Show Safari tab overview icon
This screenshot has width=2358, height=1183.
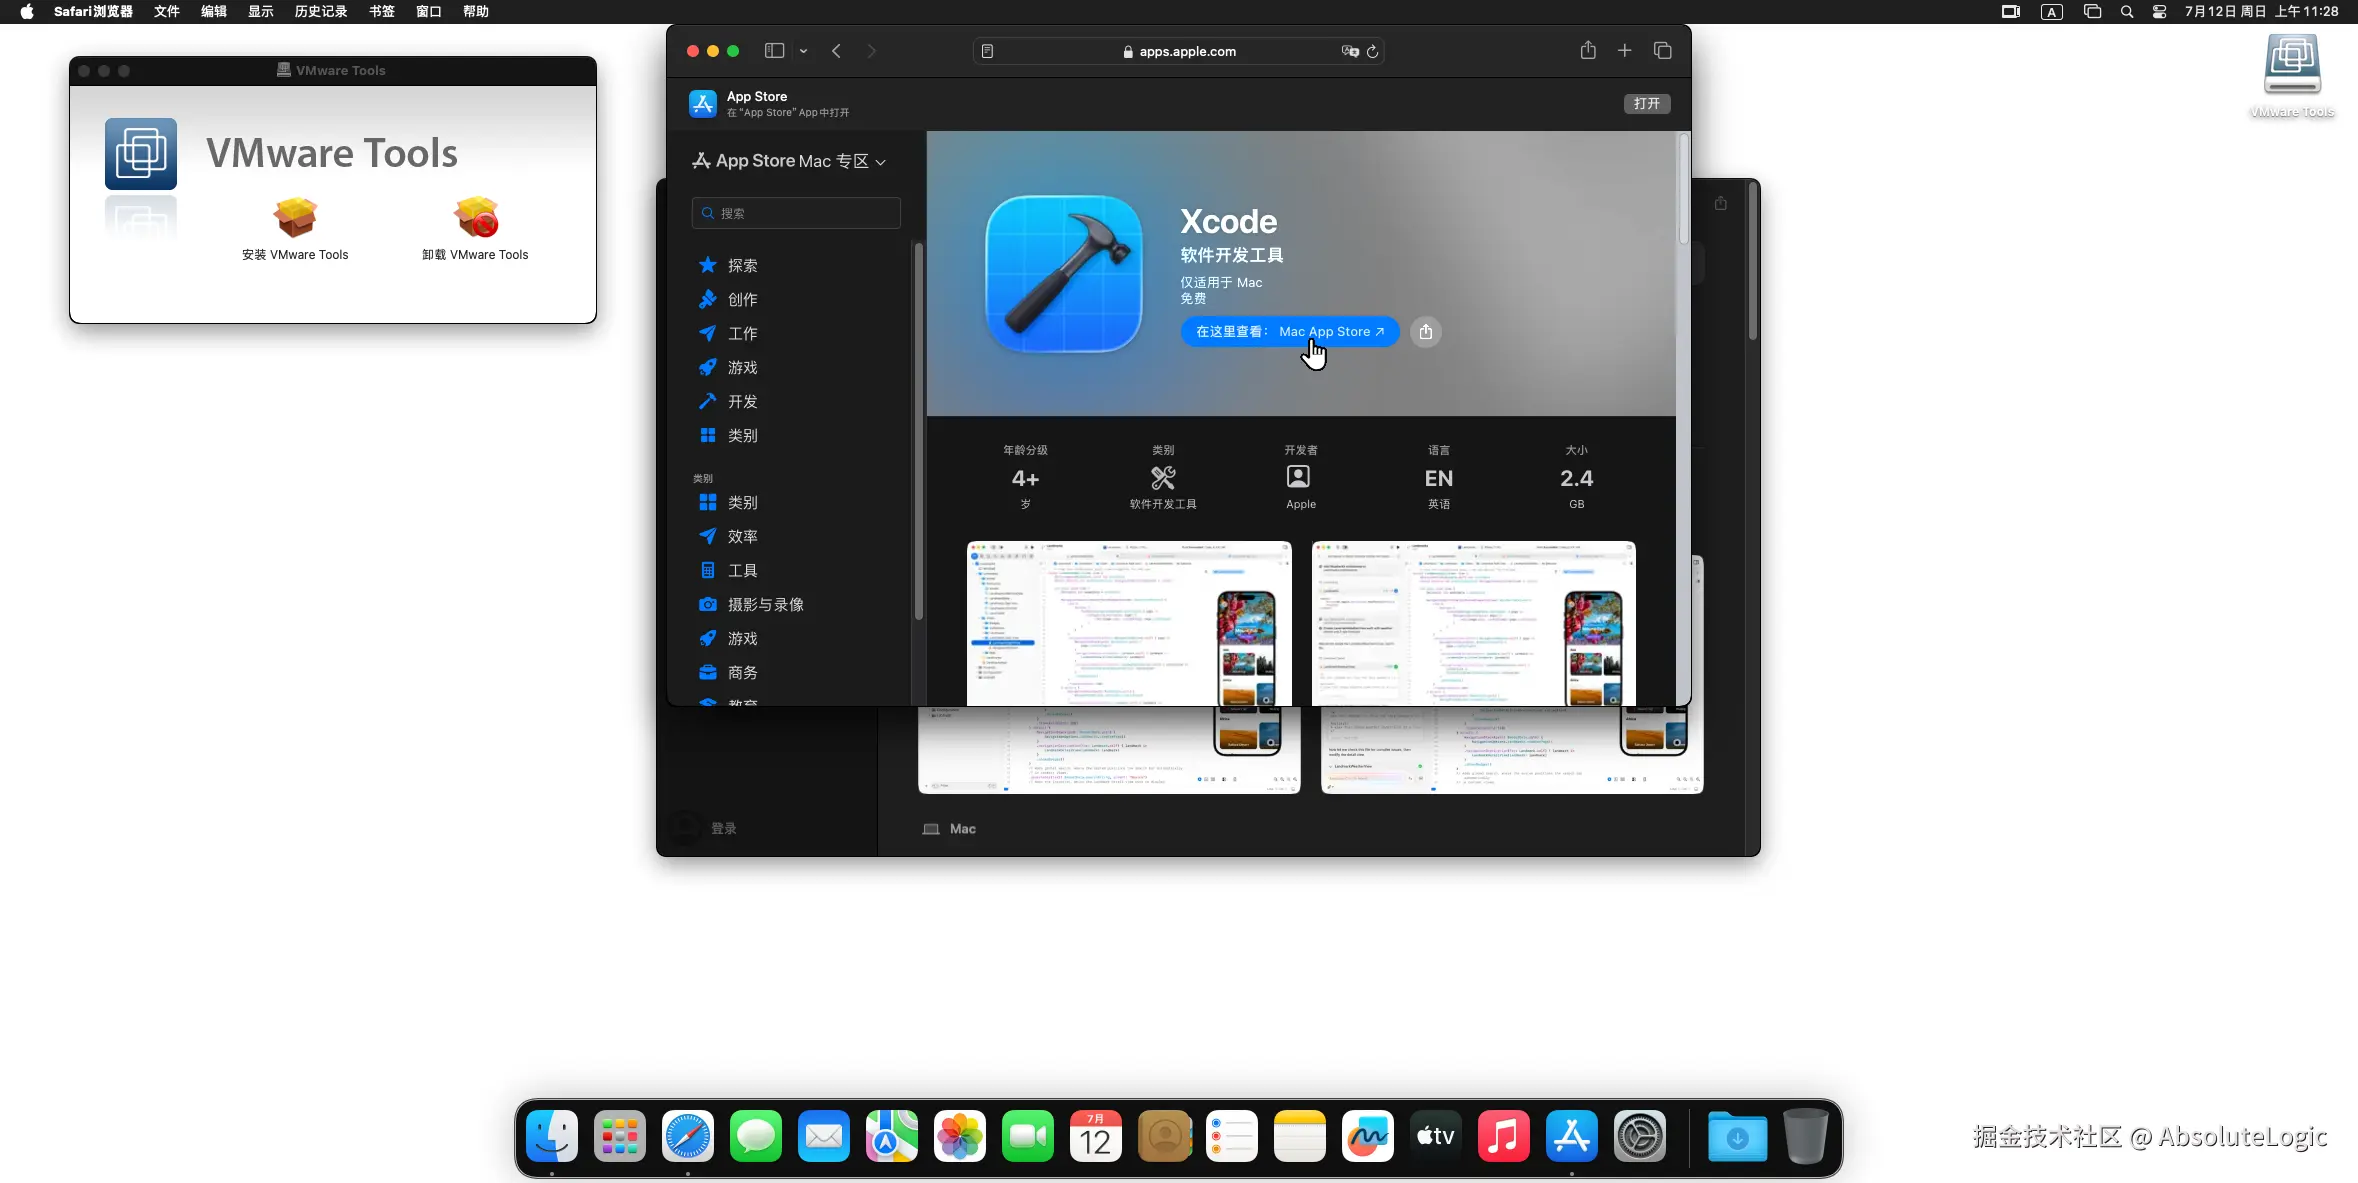pos(1663,50)
